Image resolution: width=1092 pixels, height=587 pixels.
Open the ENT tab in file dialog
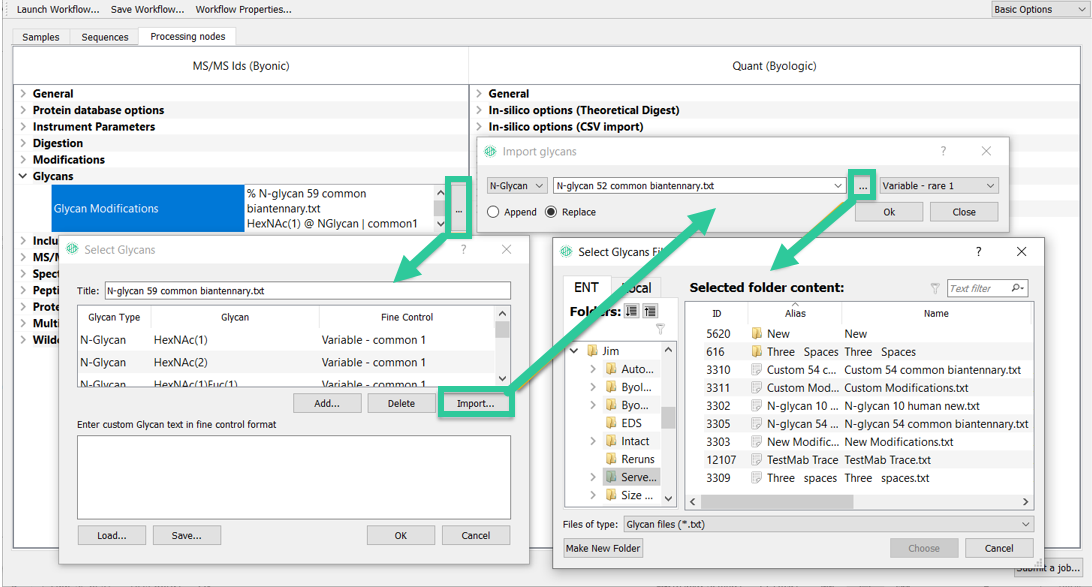pyautogui.click(x=586, y=288)
